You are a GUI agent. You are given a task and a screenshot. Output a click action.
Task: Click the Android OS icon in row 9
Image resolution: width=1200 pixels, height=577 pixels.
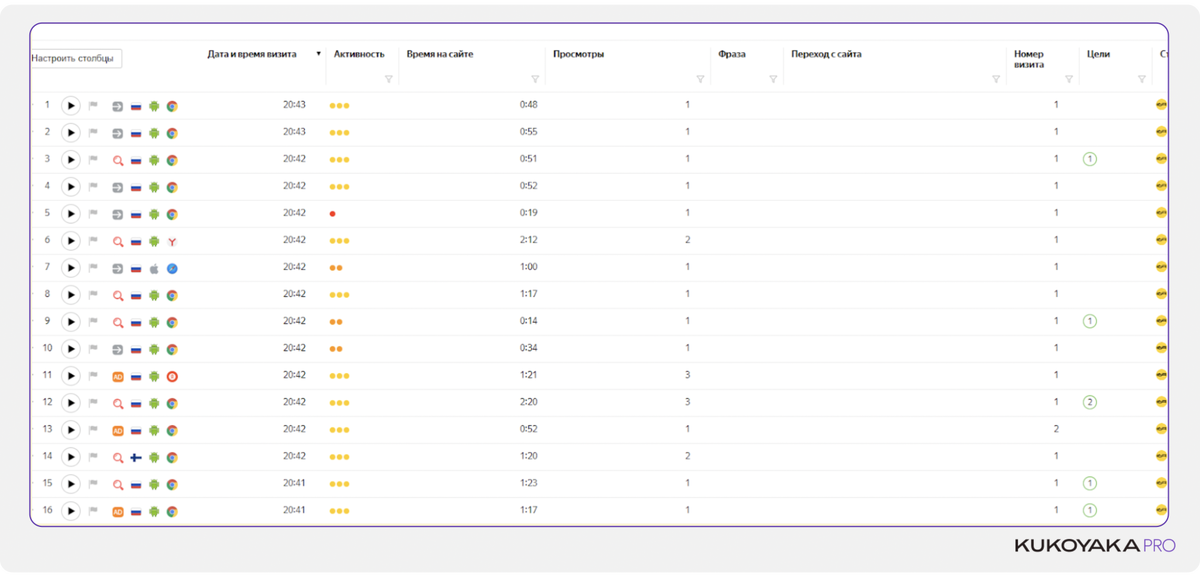154,321
